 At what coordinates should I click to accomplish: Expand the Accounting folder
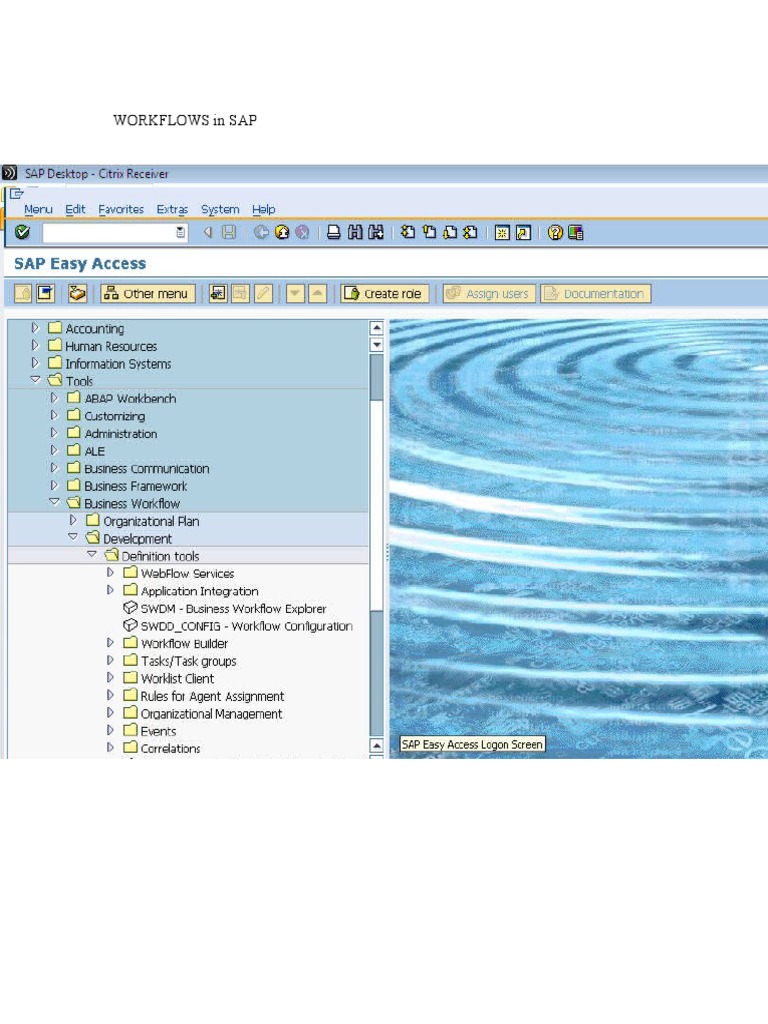(x=35, y=328)
